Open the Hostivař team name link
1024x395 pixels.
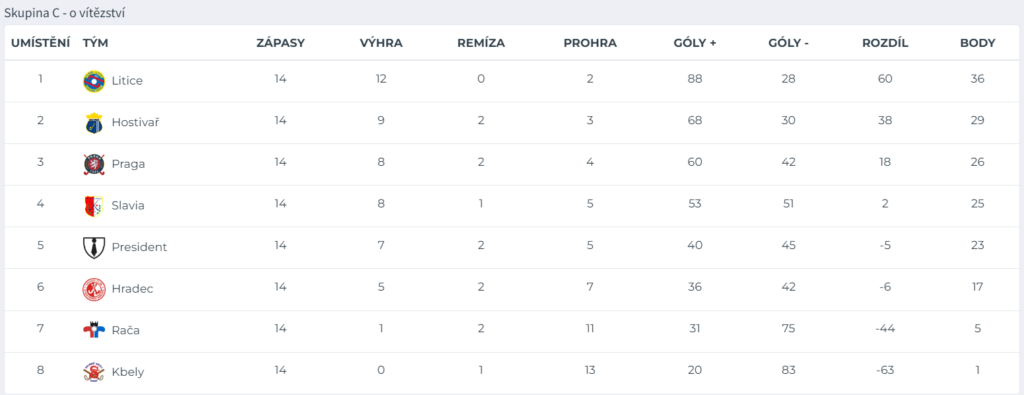(135, 122)
